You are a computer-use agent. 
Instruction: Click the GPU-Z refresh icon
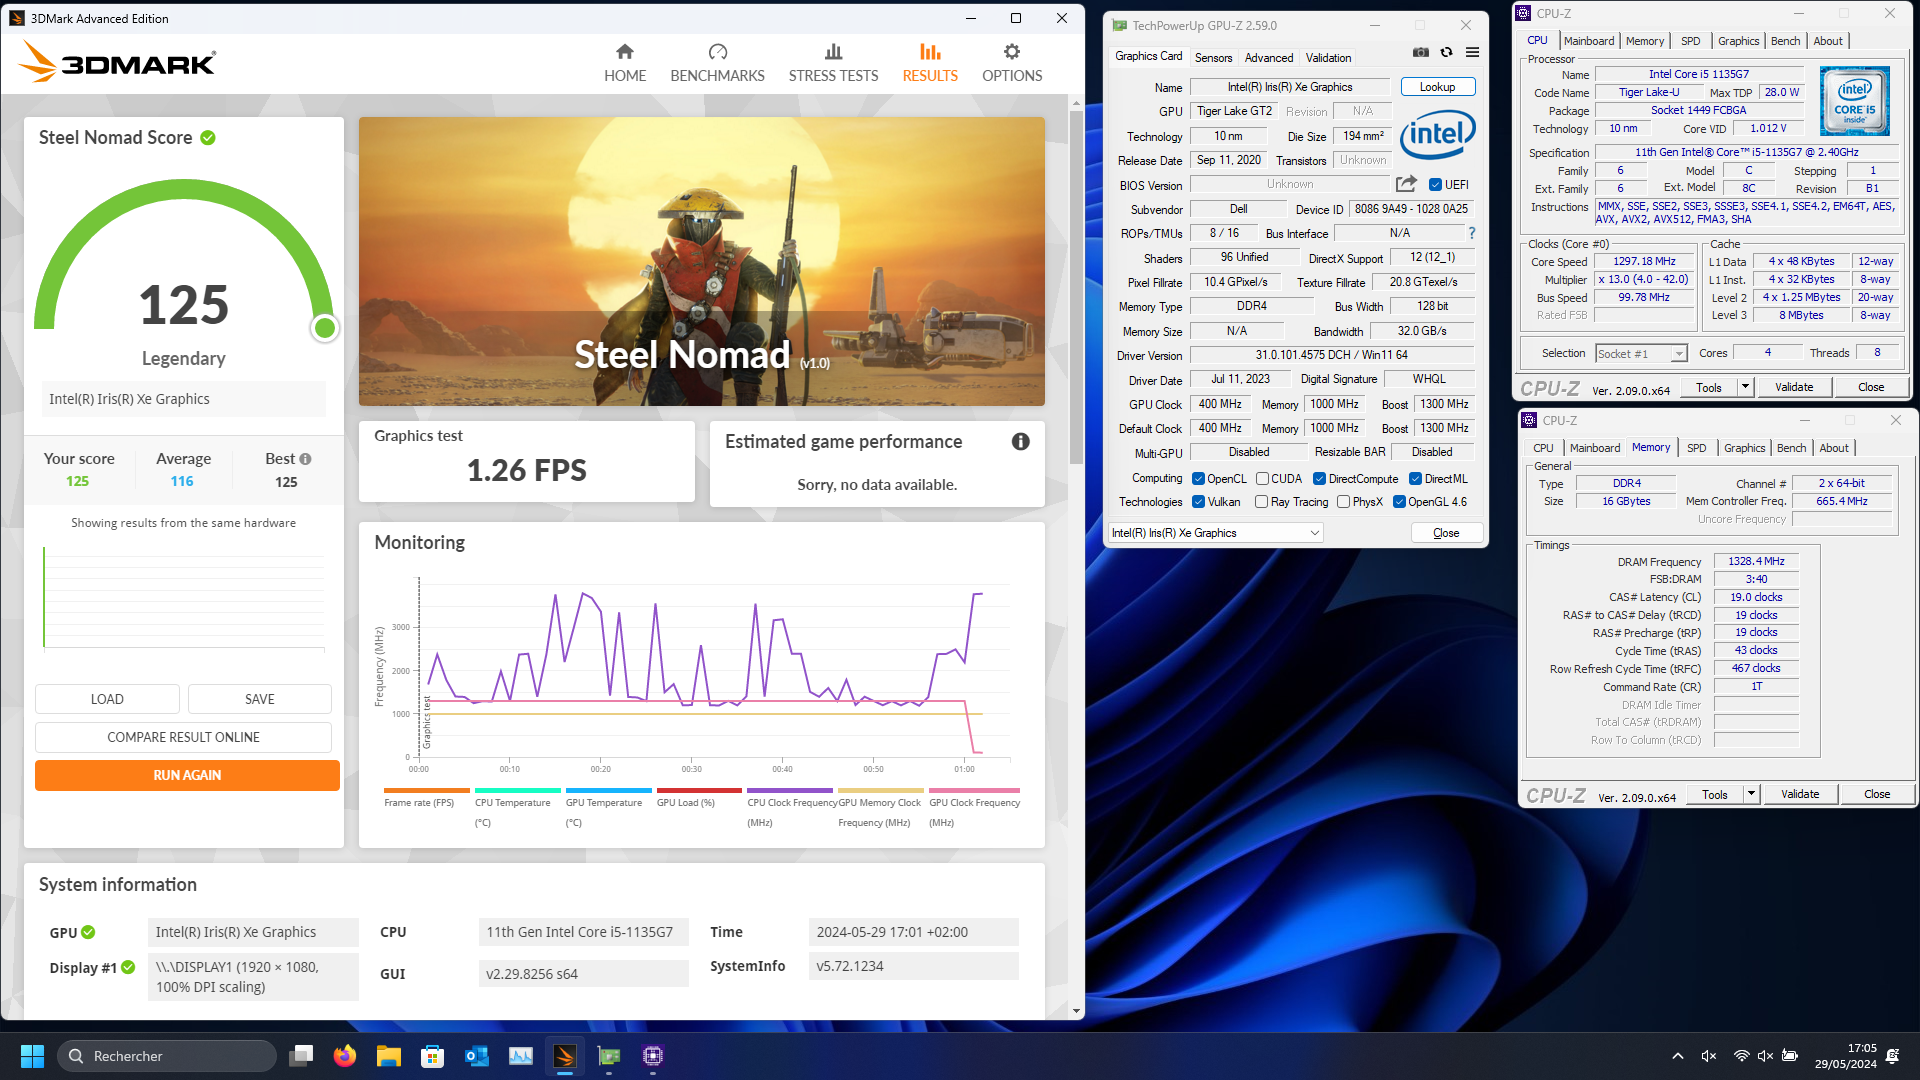[x=1446, y=52]
